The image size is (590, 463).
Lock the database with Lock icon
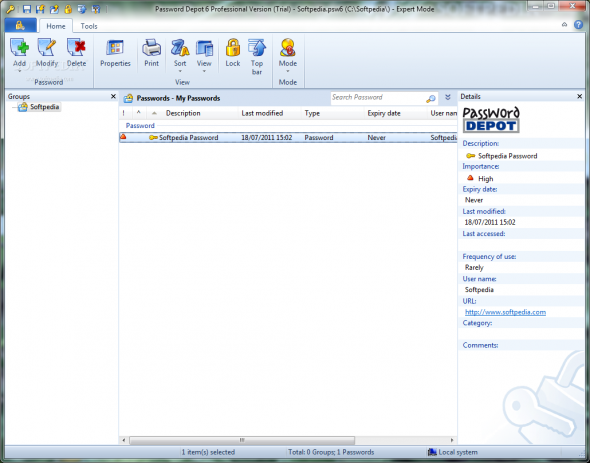coord(233,48)
